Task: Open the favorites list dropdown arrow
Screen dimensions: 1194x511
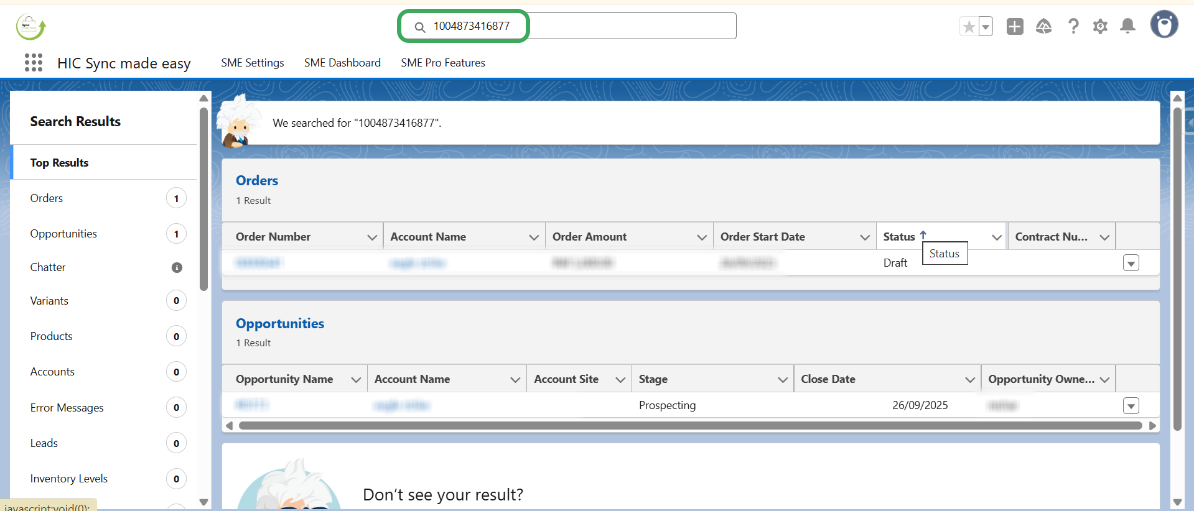Action: (986, 27)
